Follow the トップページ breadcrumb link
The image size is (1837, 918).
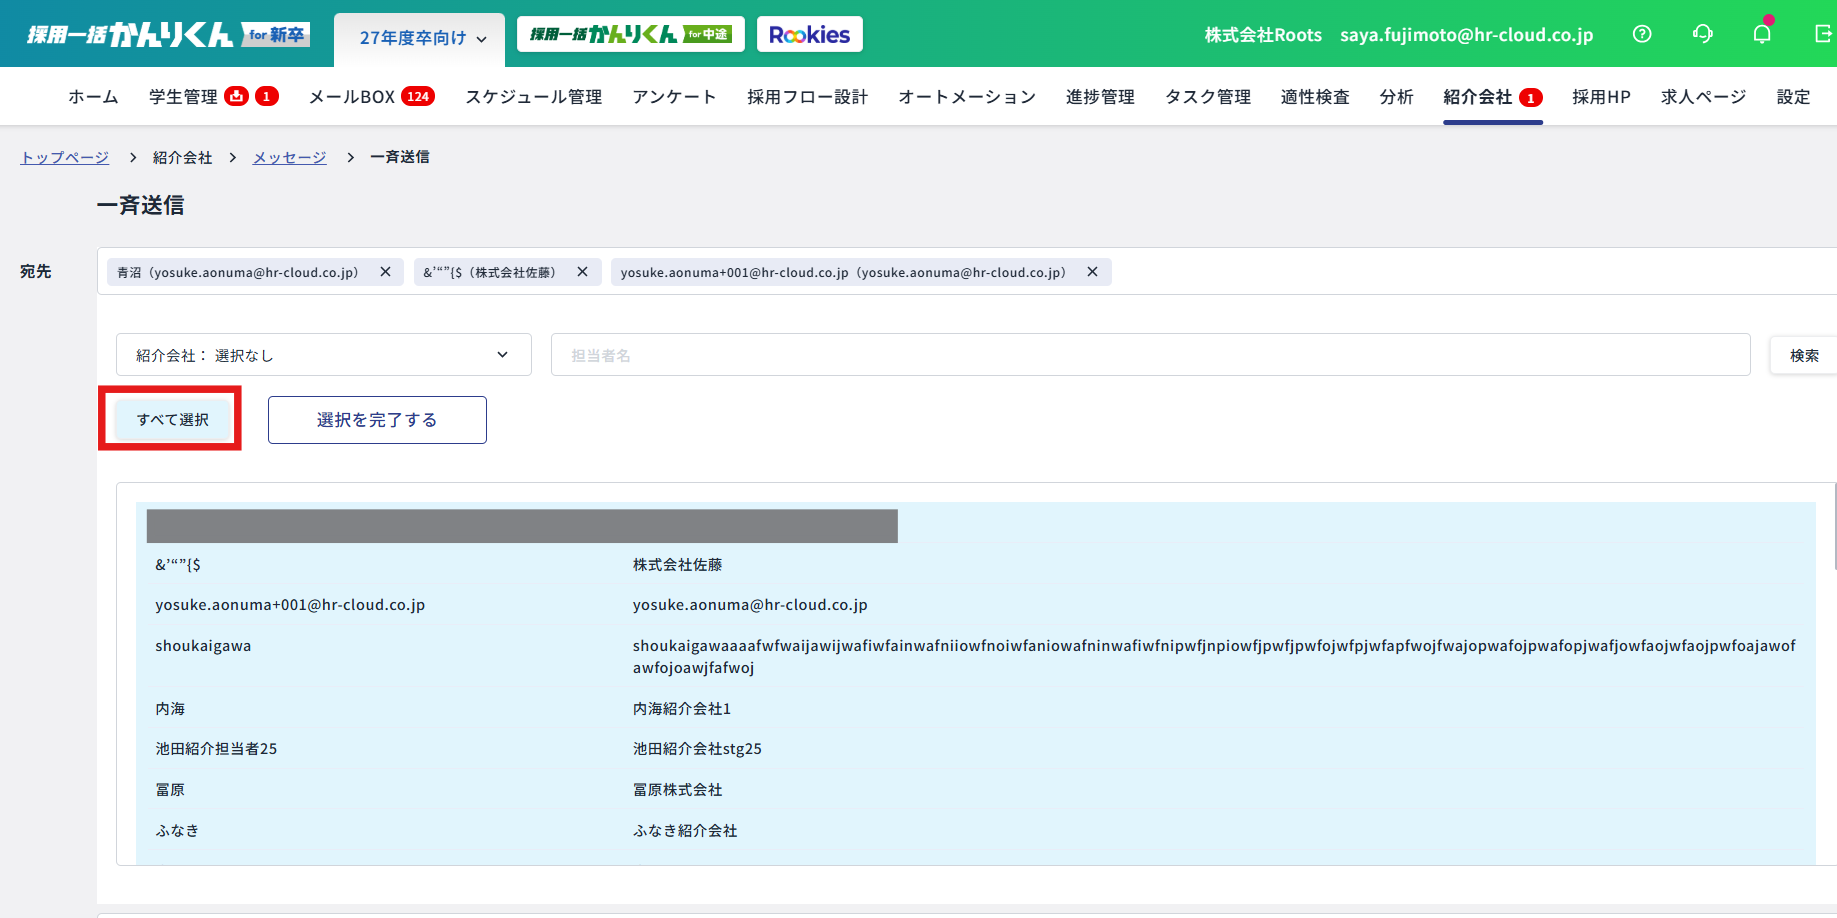(65, 157)
